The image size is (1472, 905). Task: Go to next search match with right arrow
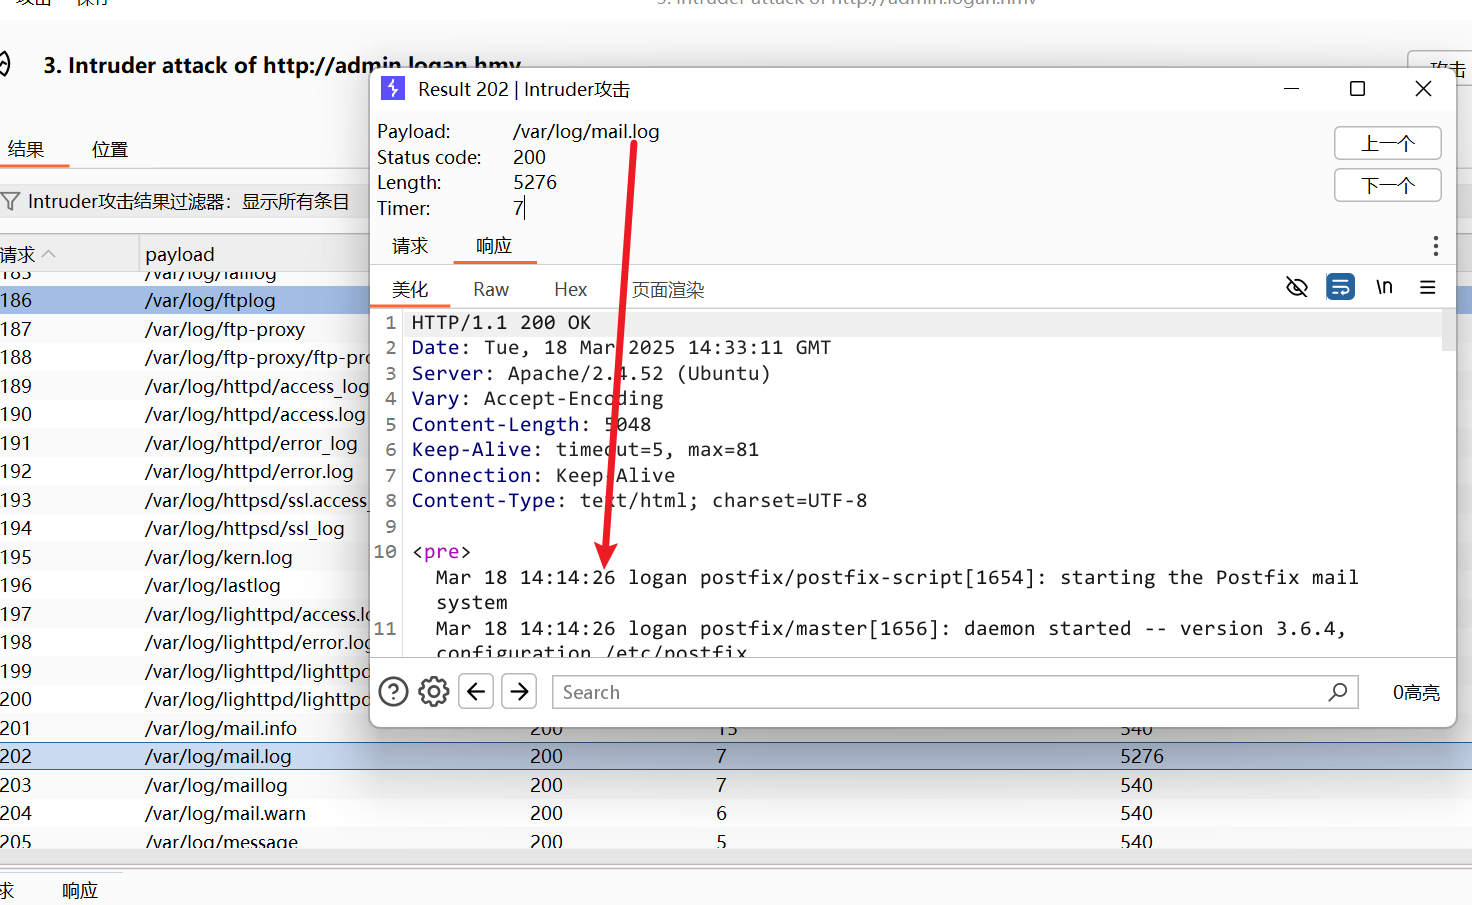click(520, 691)
